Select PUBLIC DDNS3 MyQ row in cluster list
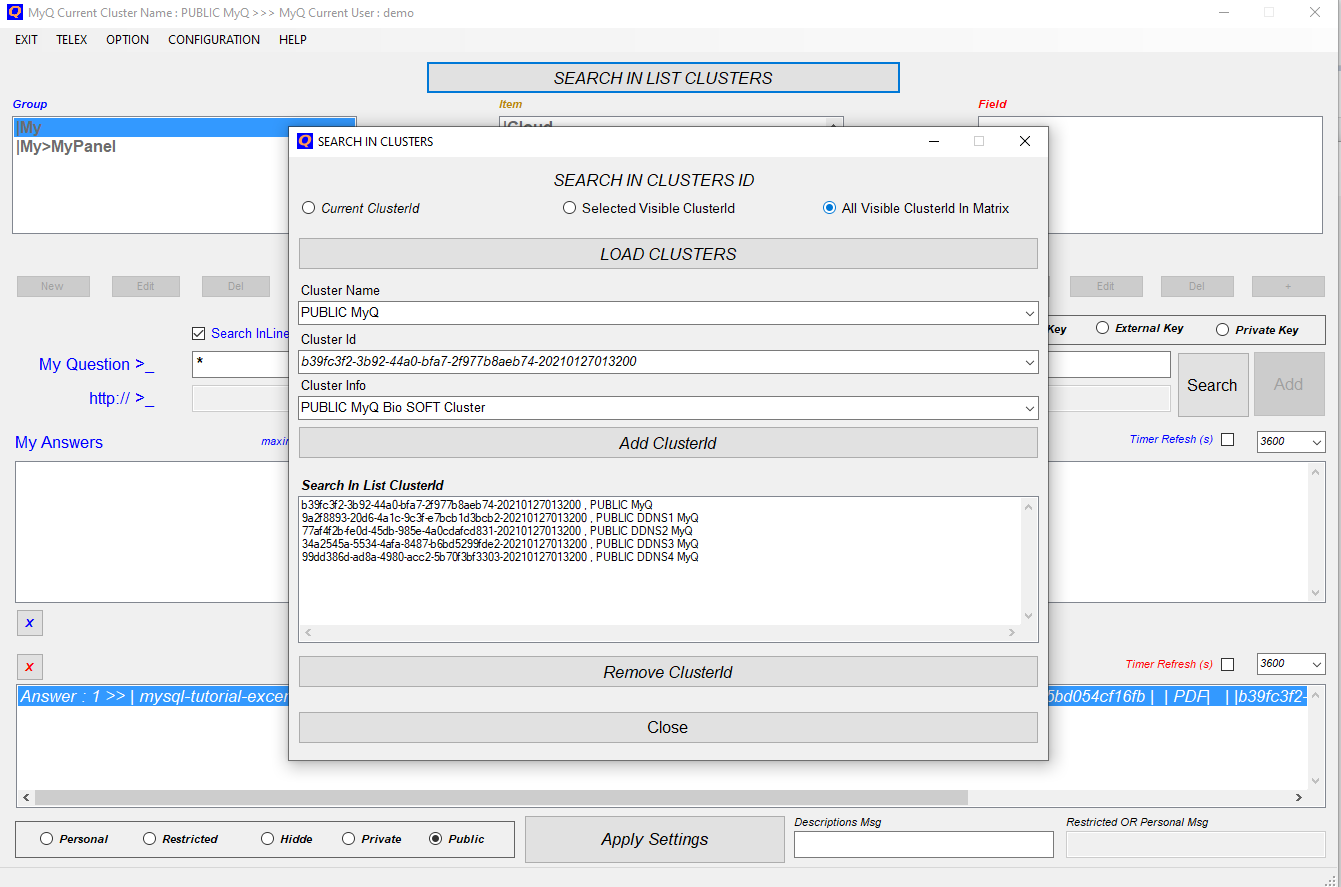The width and height of the screenshot is (1341, 887). [500, 544]
